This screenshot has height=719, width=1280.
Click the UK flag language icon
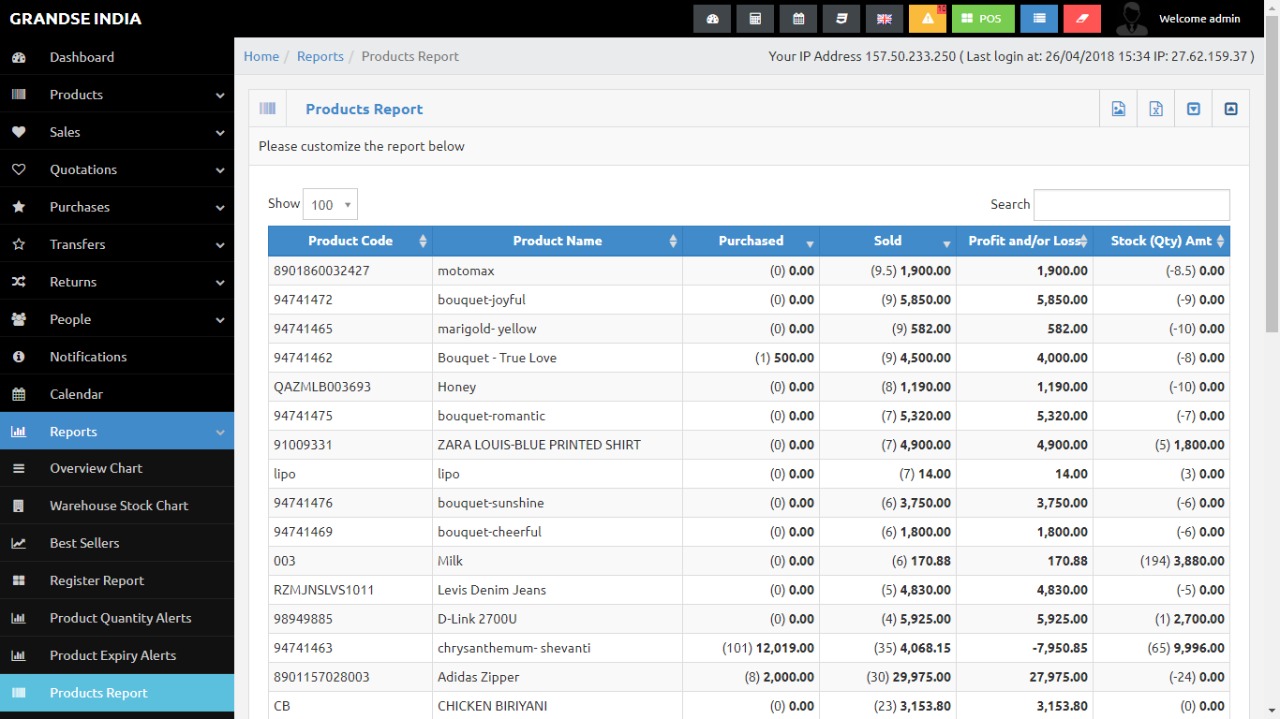884,19
